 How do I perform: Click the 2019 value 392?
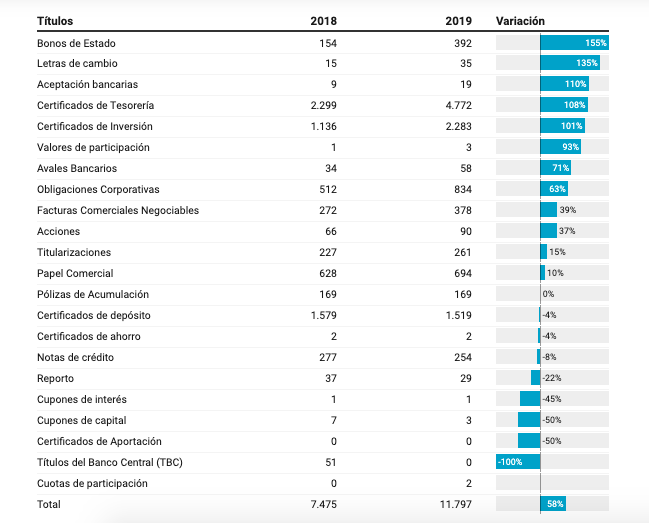click(x=463, y=43)
